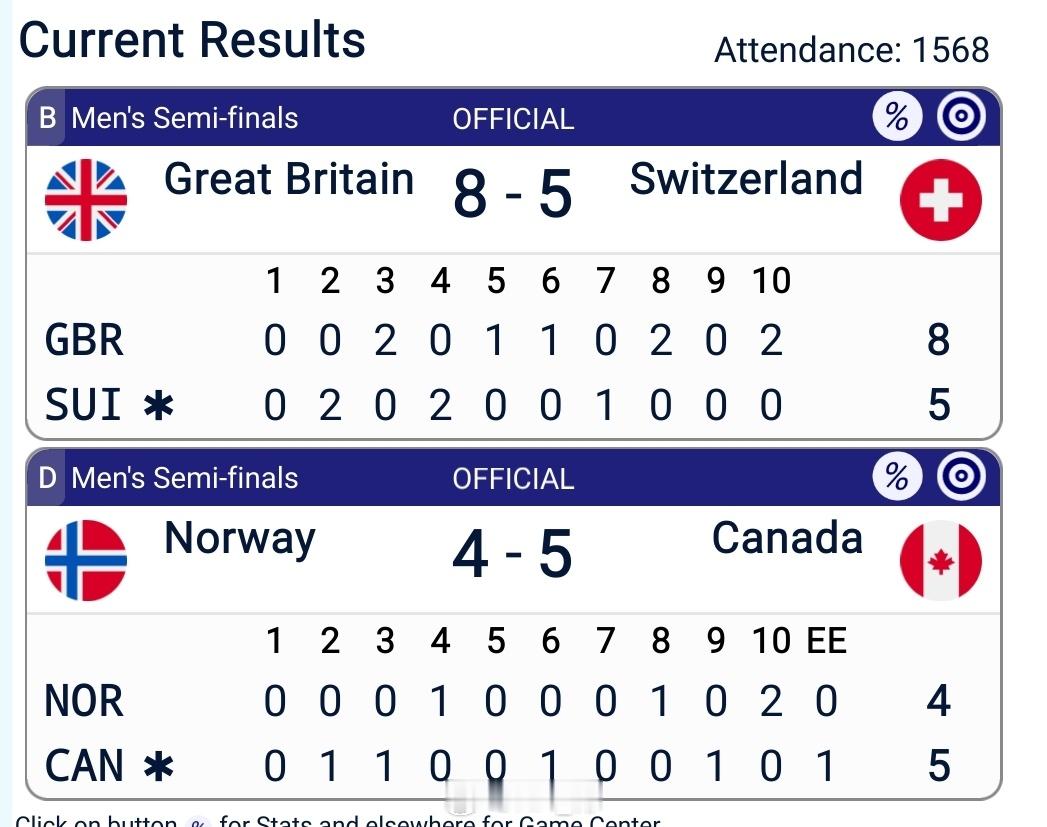
Task: Select the Great Britain team name
Action: pyautogui.click(x=288, y=180)
